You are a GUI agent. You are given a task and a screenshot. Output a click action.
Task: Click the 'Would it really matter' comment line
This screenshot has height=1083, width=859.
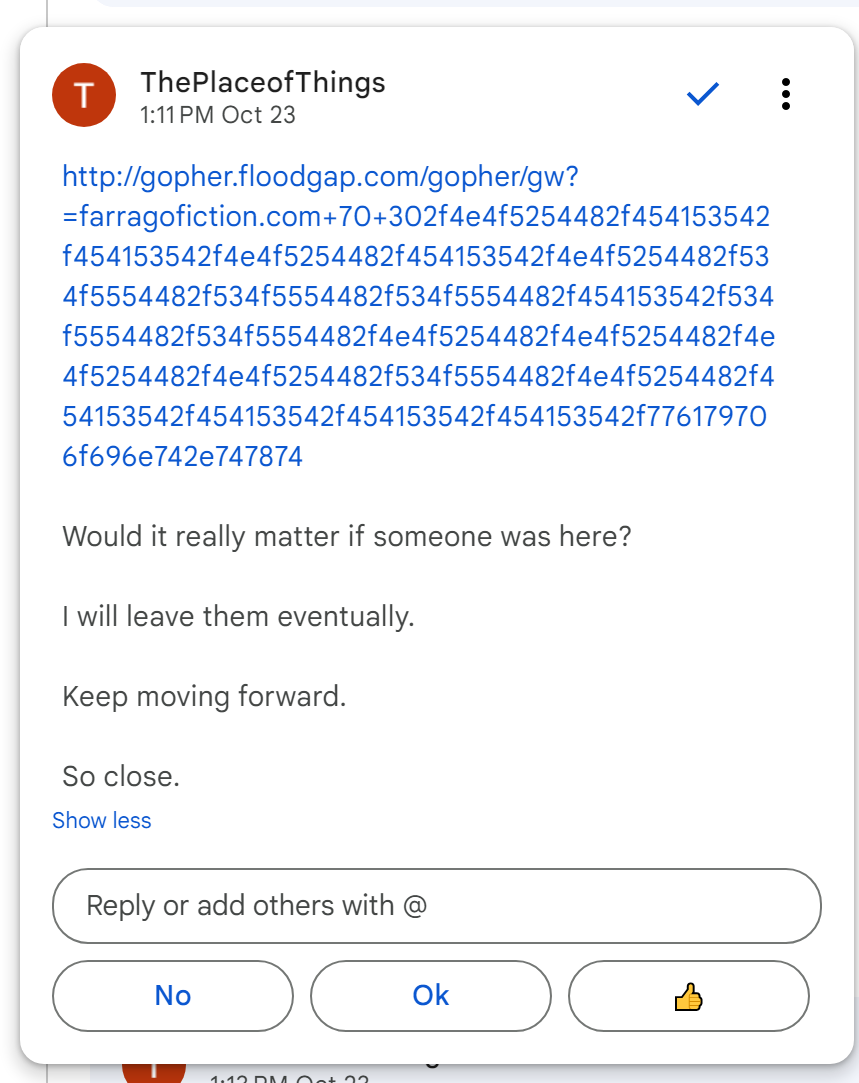(347, 536)
